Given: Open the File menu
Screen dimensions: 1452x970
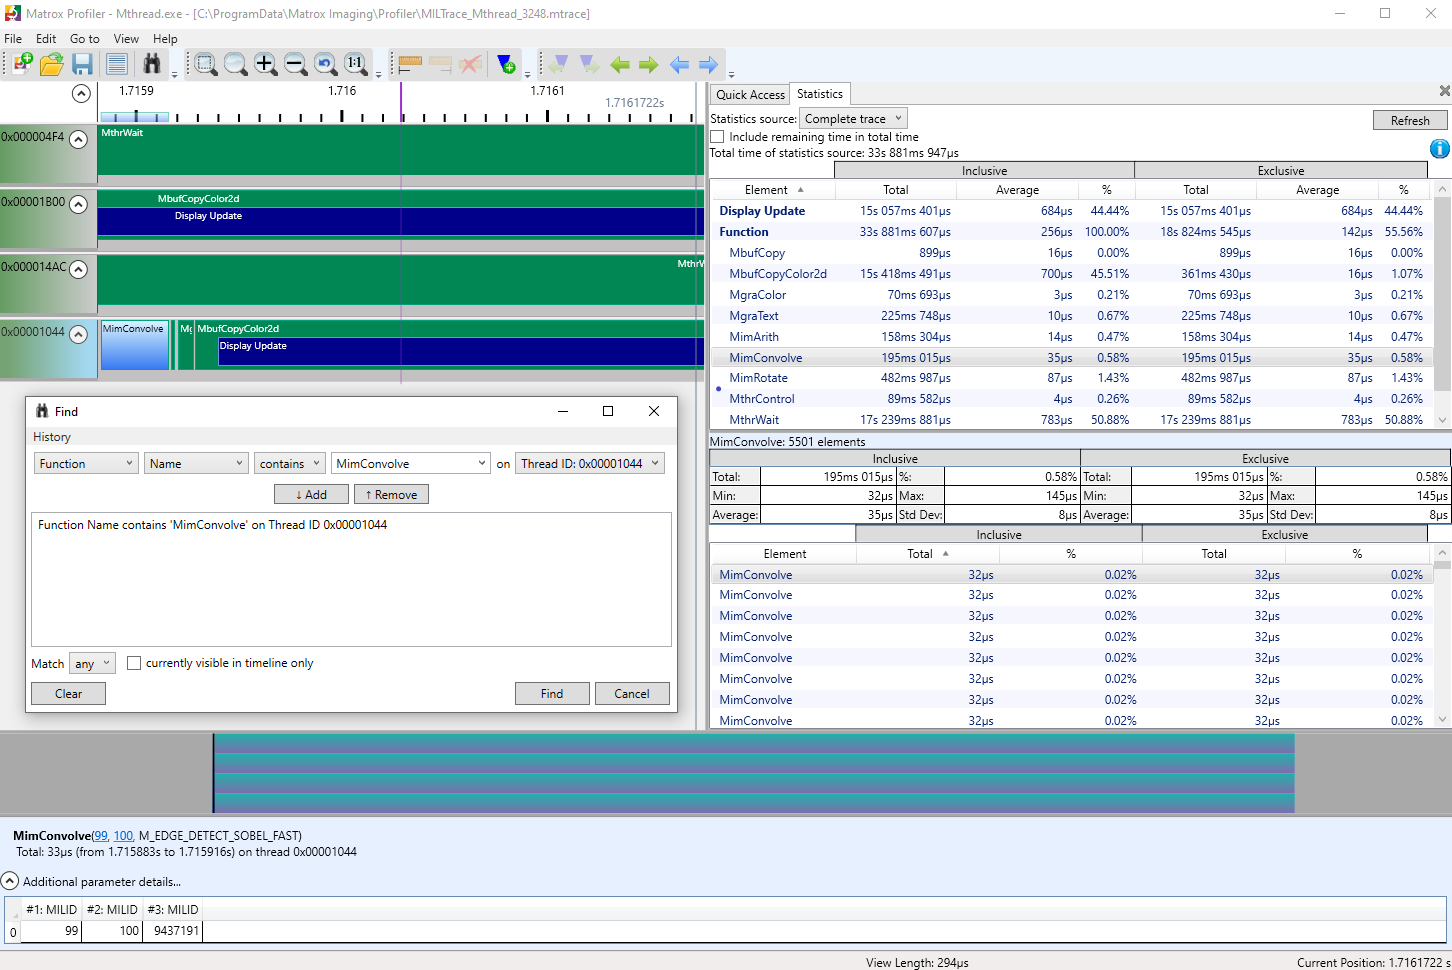Looking at the screenshot, I should [13, 39].
